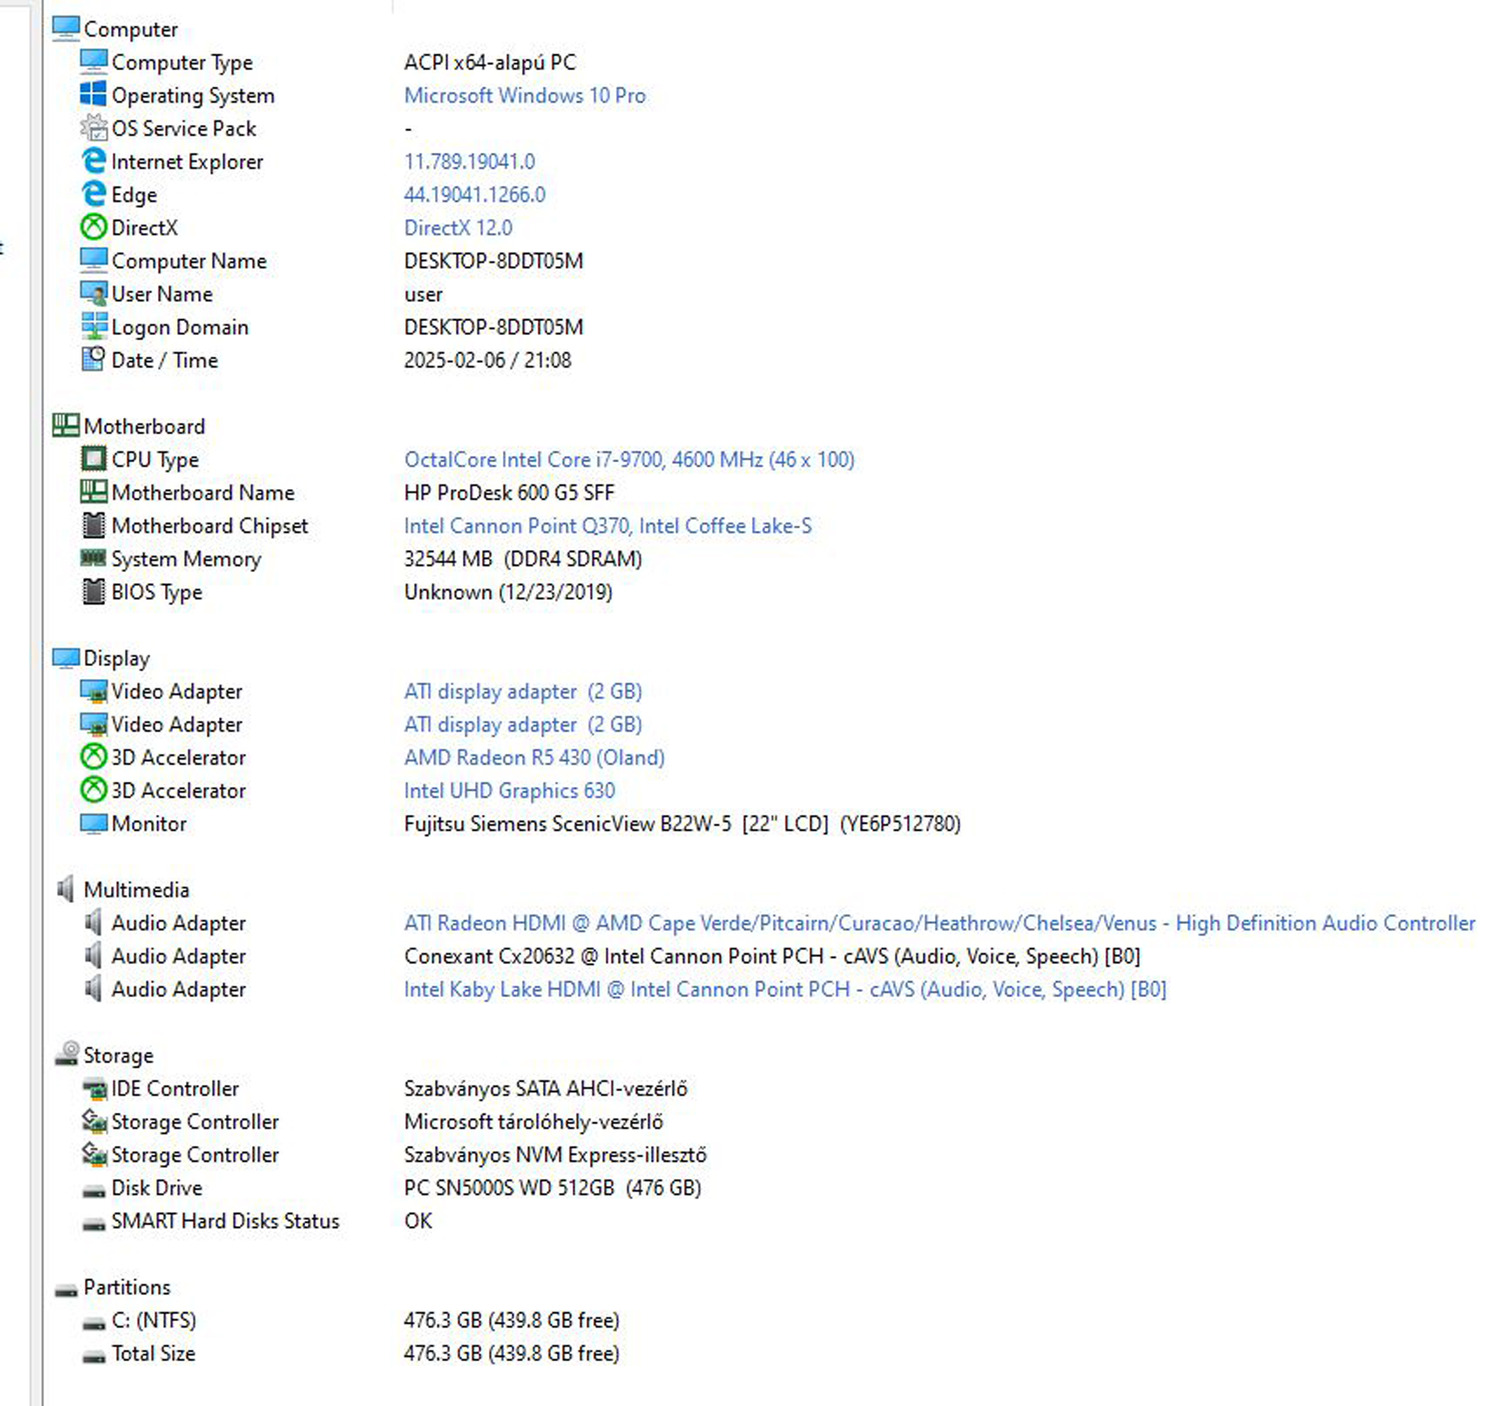This screenshot has width=1491, height=1406.
Task: Click the SMART Hard Disks Status icon
Action: [x=93, y=1223]
